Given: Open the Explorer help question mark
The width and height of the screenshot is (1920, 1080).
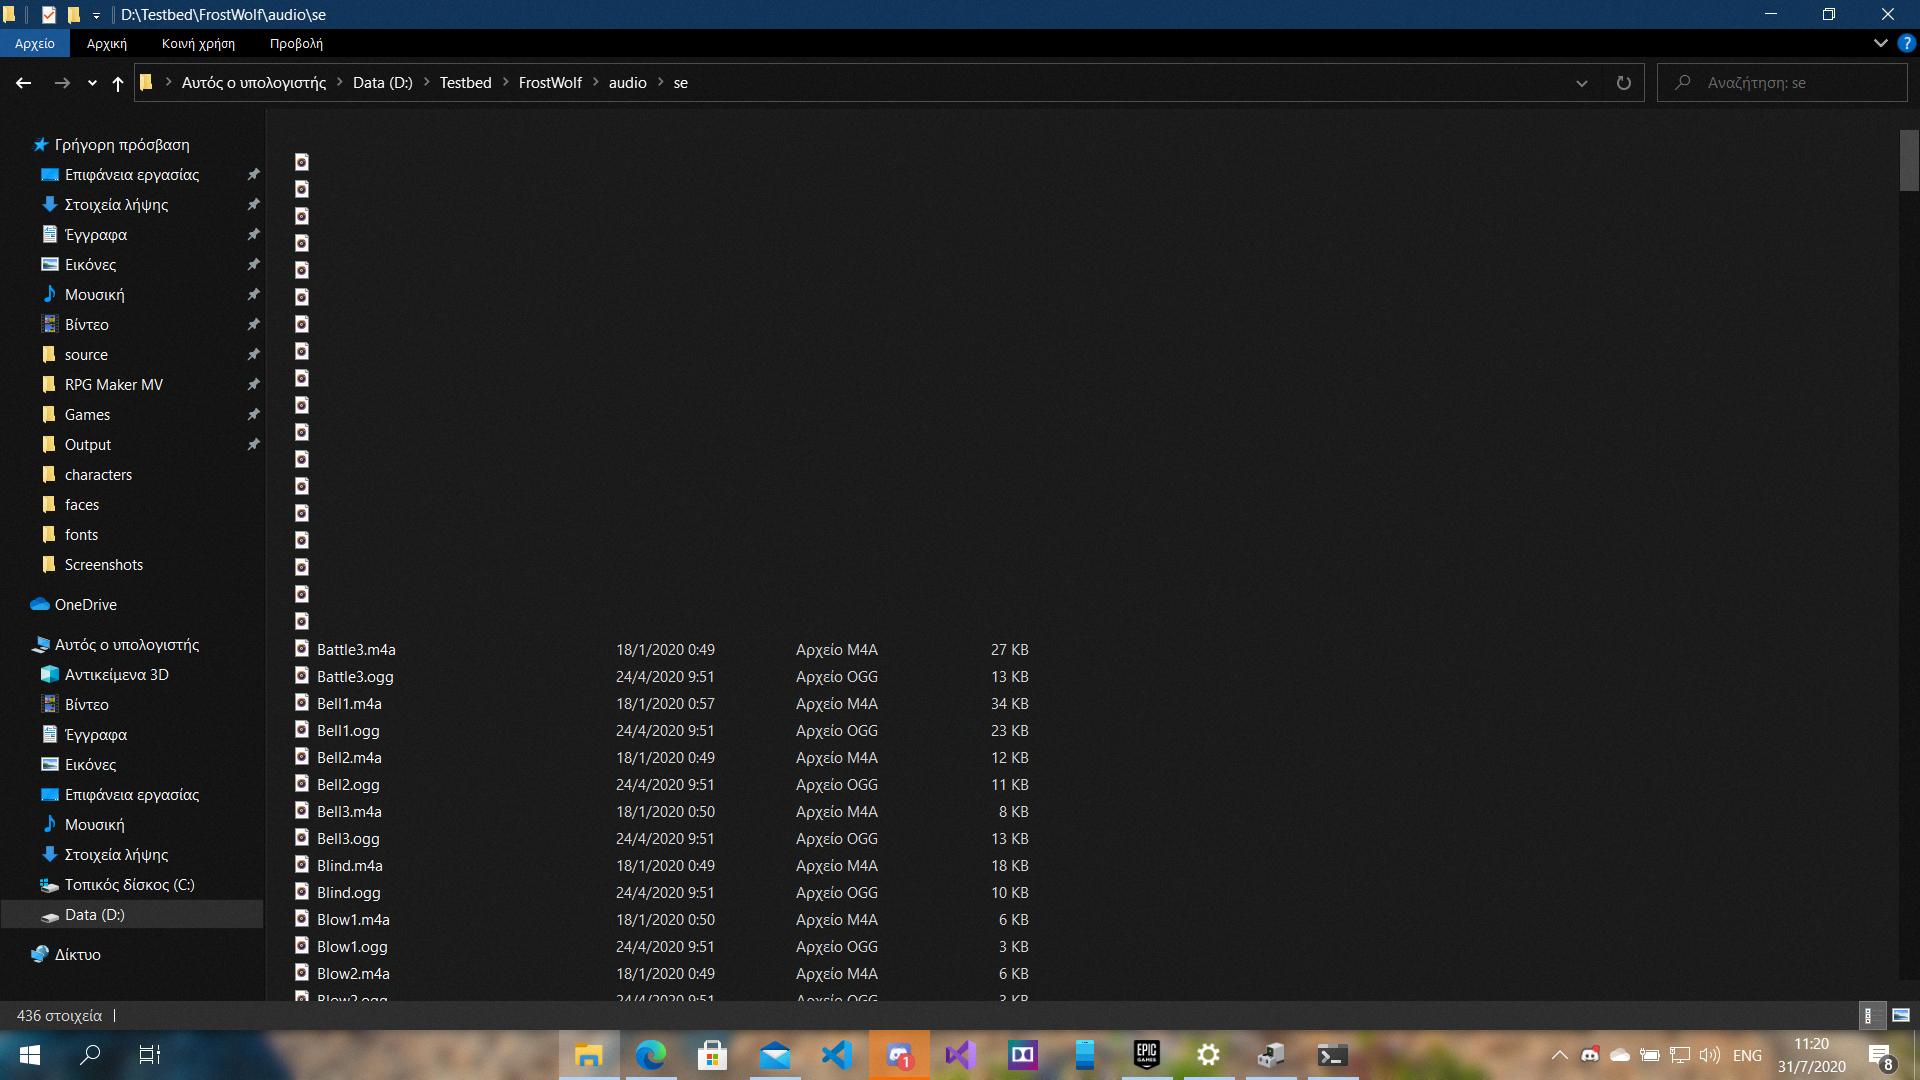Looking at the screenshot, I should [x=1906, y=43].
